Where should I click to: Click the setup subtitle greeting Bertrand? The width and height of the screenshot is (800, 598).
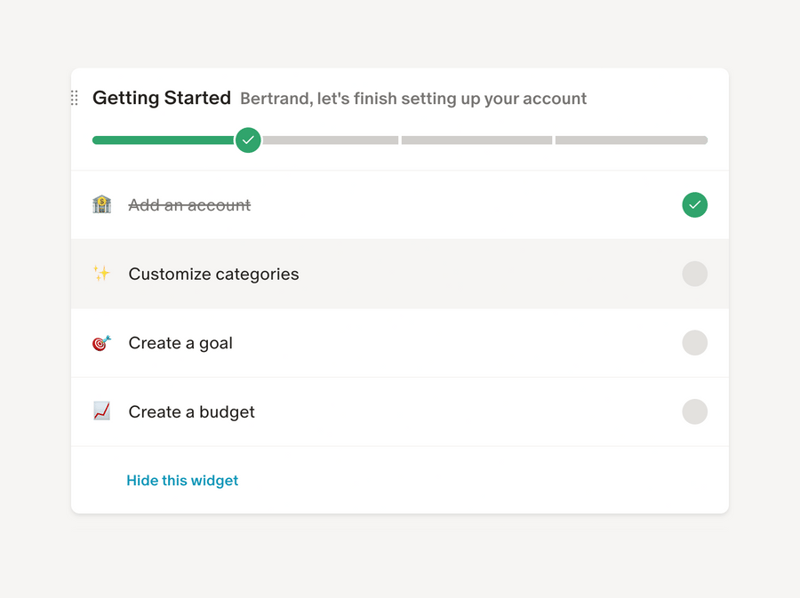click(x=413, y=99)
